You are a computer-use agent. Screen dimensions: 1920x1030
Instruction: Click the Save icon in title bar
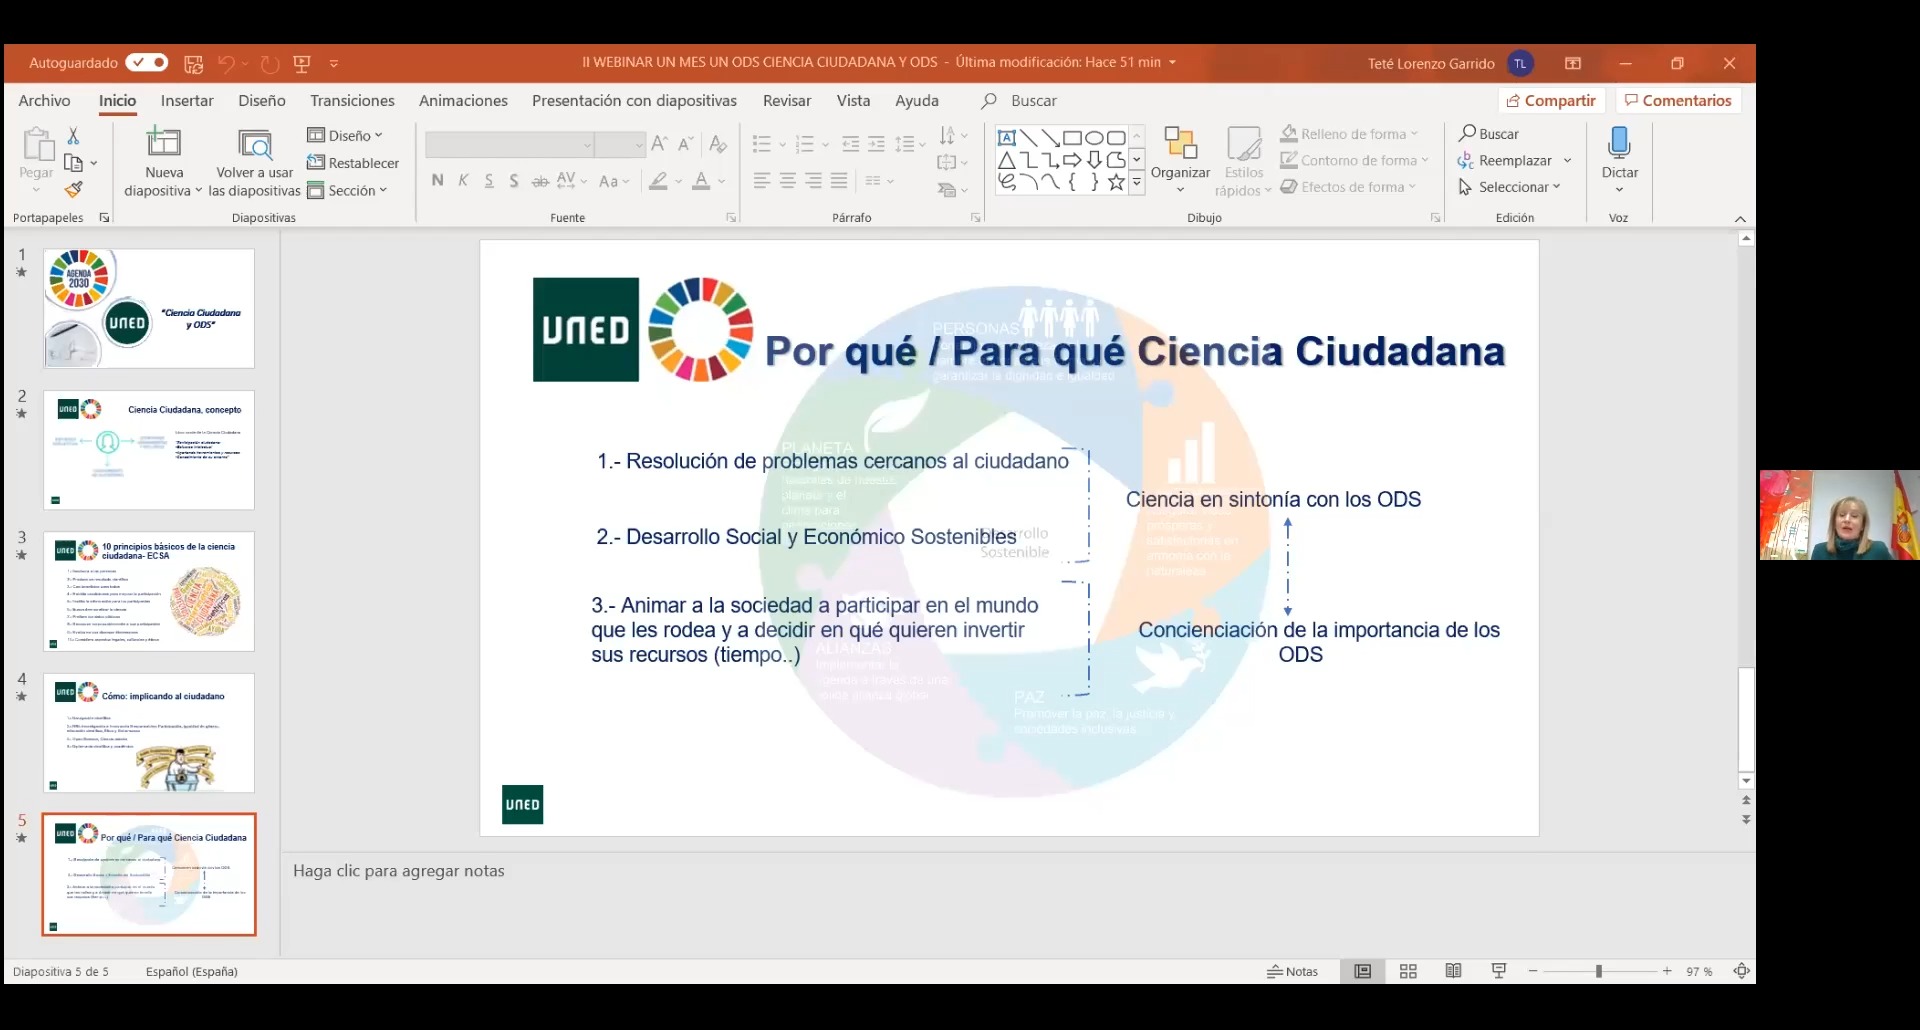tap(194, 63)
